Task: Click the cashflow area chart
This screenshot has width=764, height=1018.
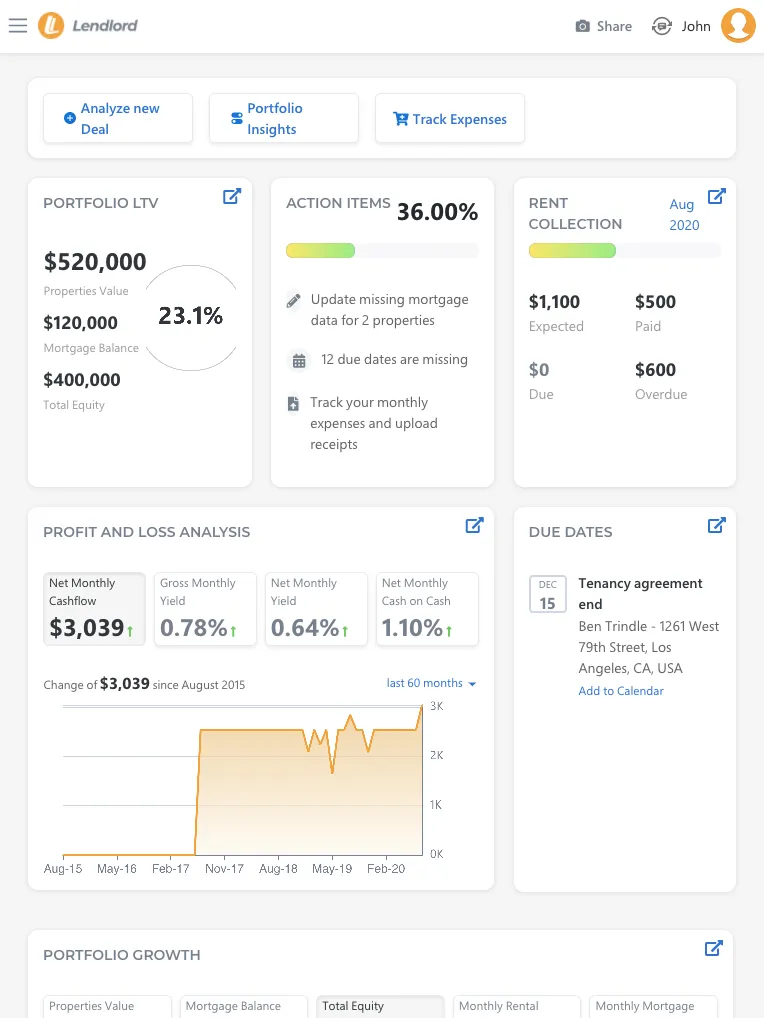Action: pyautogui.click(x=243, y=781)
